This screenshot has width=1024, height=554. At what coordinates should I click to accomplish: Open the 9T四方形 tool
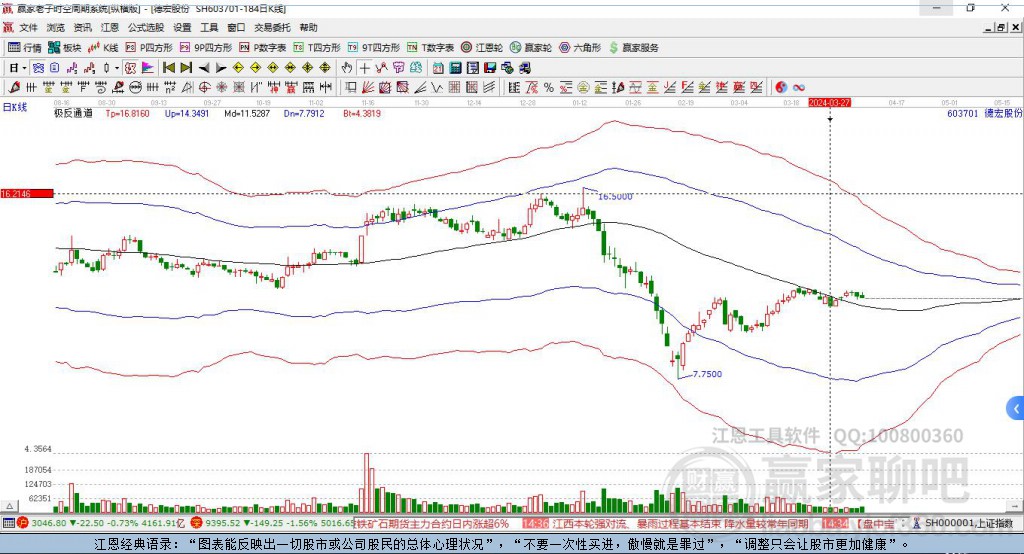374,48
